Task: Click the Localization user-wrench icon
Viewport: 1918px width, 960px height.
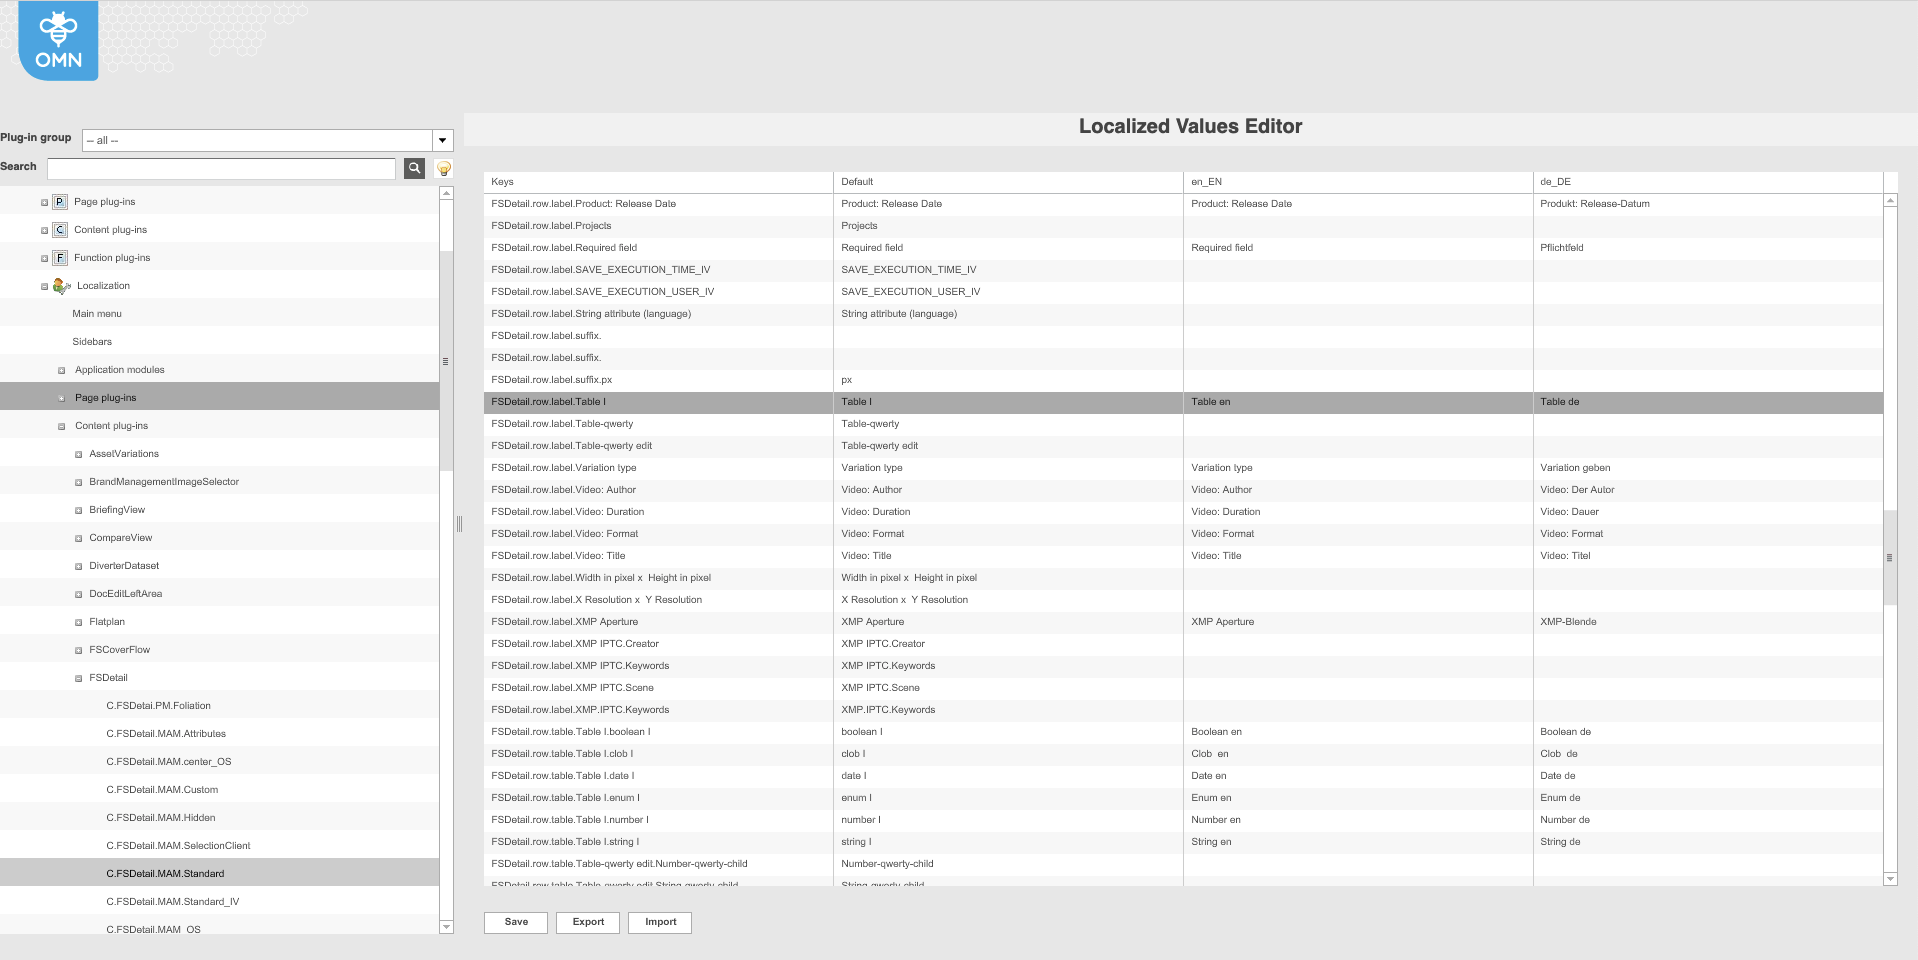Action: click(63, 285)
